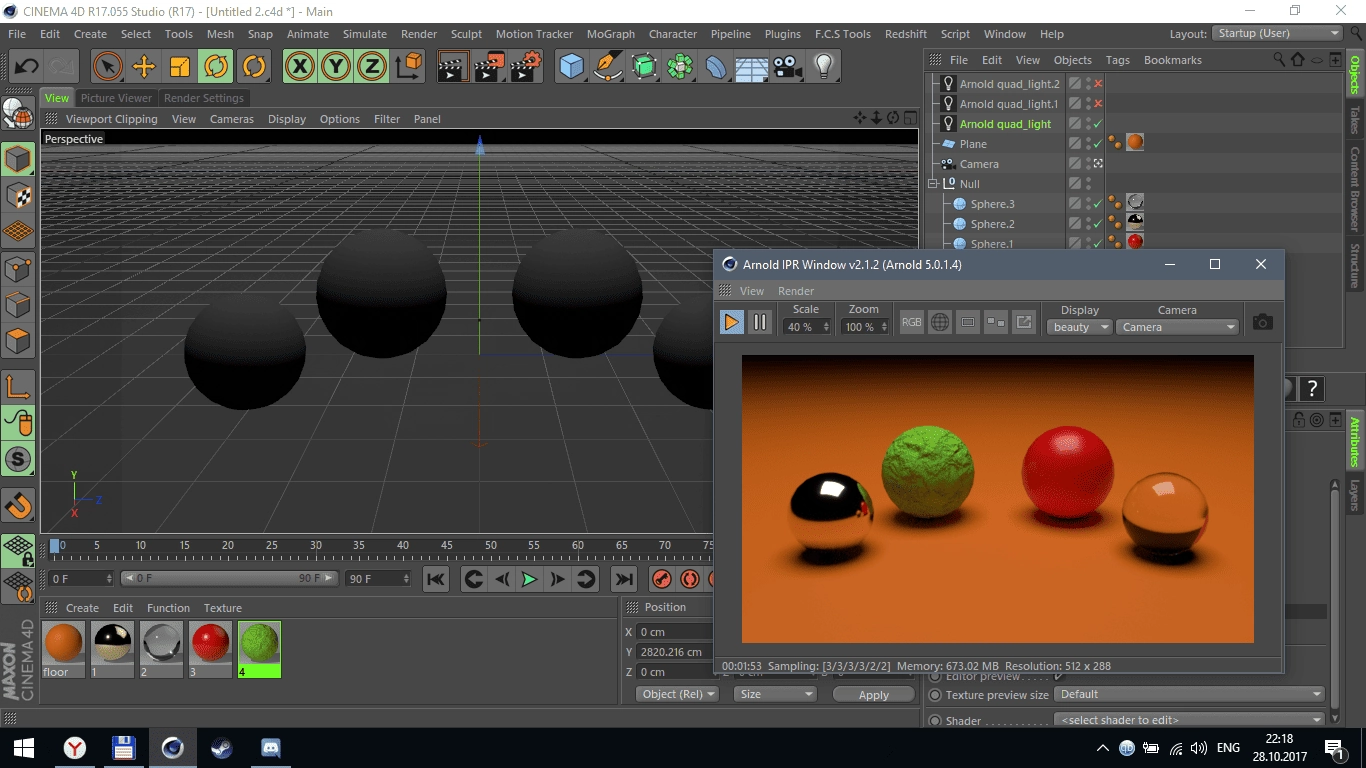The width and height of the screenshot is (1366, 768).
Task: Open the Size dropdown in coordinates
Action: (775, 694)
